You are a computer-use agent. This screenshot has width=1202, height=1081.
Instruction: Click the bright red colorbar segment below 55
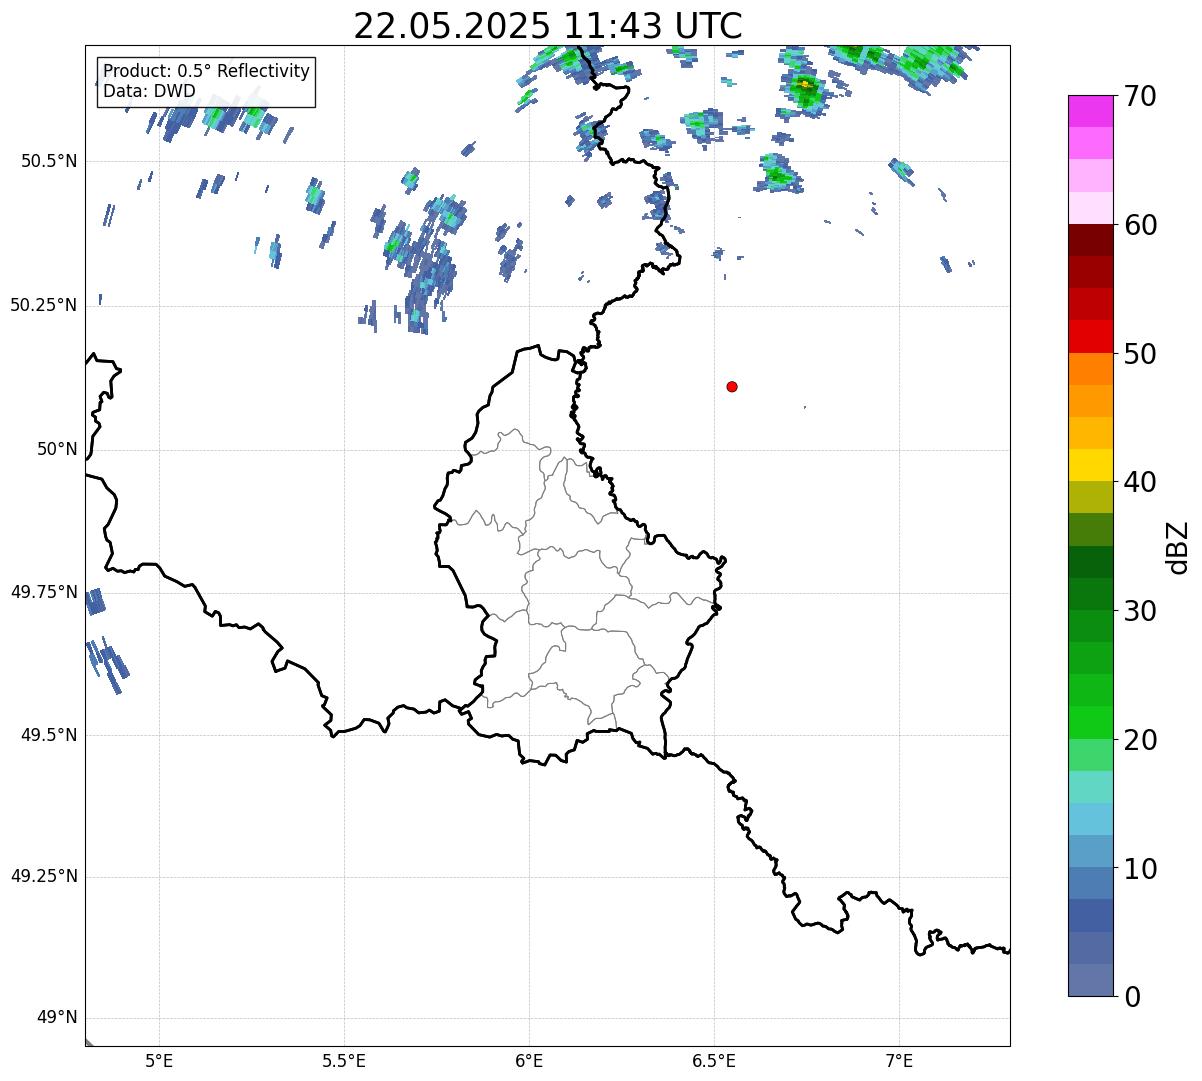tap(1091, 336)
